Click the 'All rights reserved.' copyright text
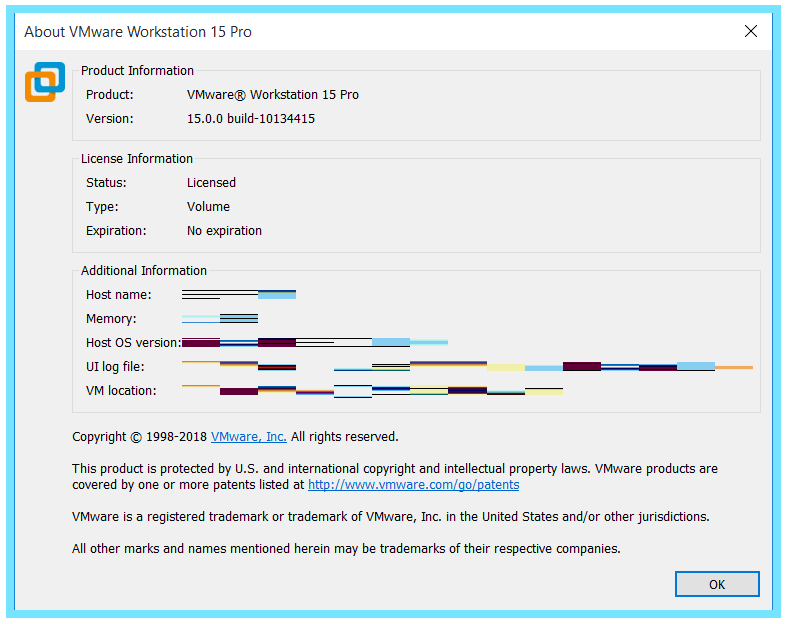The height and width of the screenshot is (624, 785). point(344,437)
